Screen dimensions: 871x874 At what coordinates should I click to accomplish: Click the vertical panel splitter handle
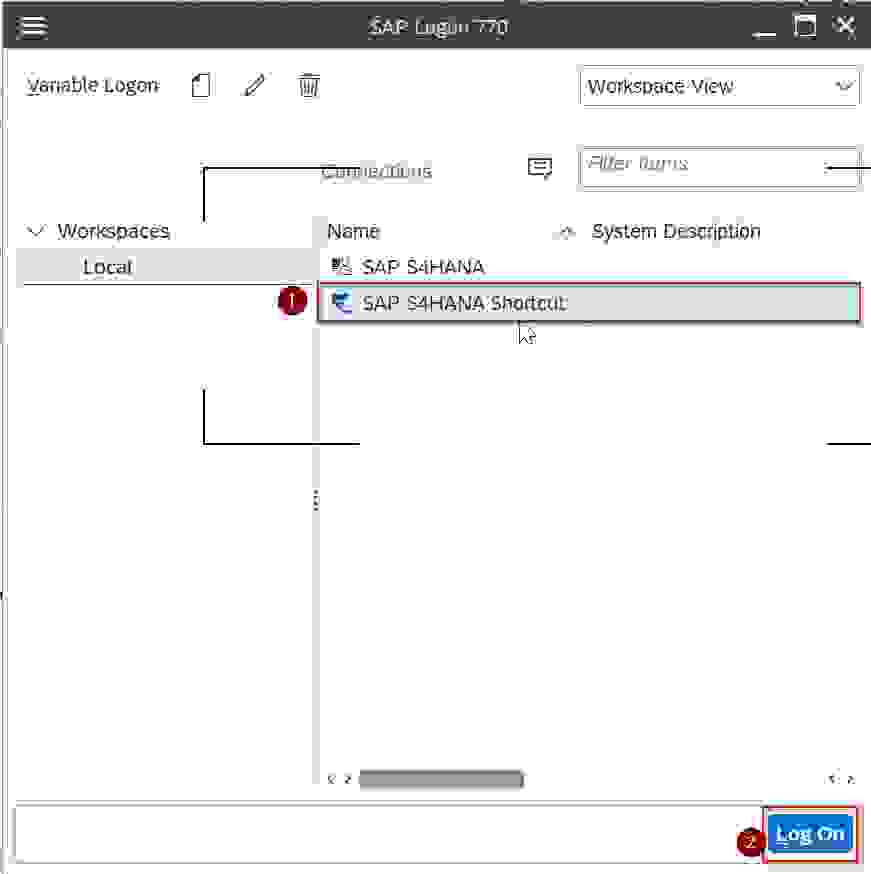pos(316,501)
